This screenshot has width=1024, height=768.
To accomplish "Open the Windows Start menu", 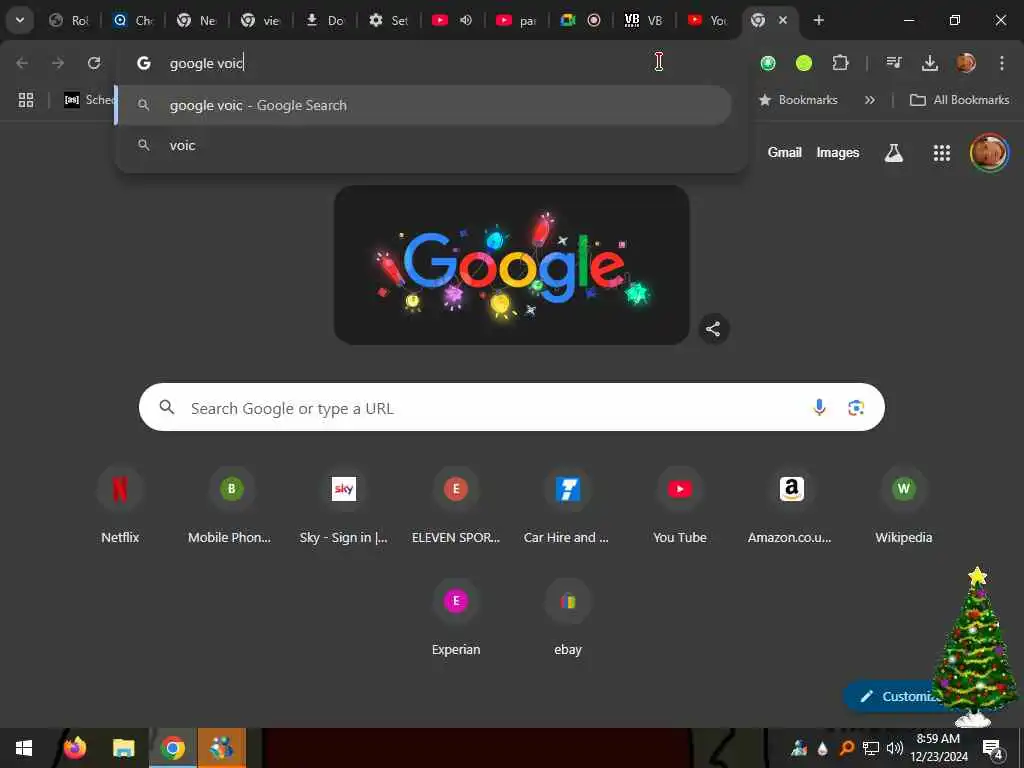I will coord(24,748).
